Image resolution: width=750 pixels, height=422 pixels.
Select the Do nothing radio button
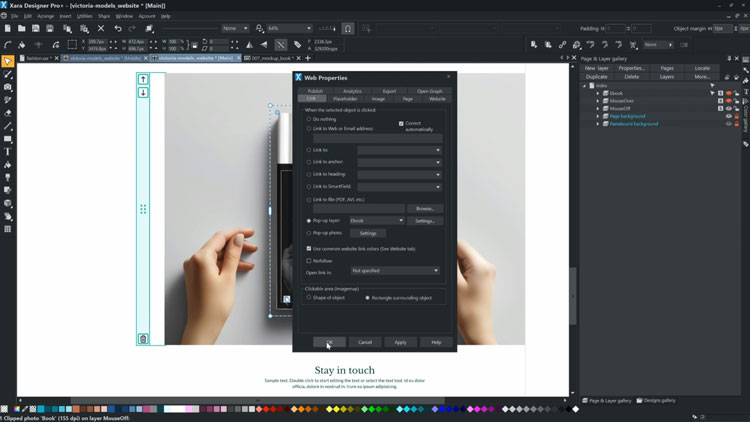click(x=309, y=119)
